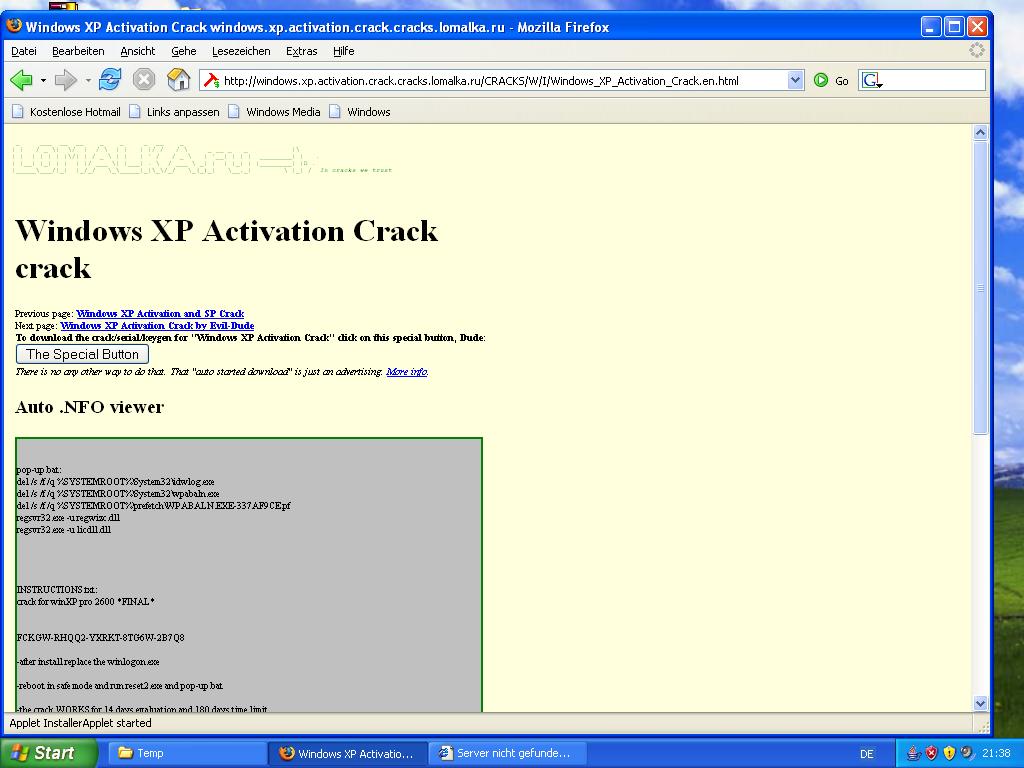This screenshot has width=1024, height=768.
Task: Open the Java tray icon
Action: coord(914,753)
